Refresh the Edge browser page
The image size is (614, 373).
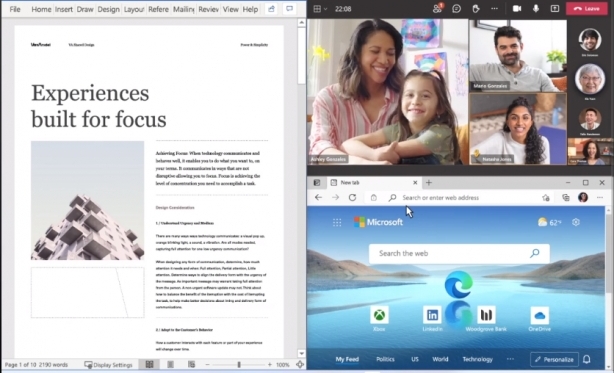tap(352, 198)
